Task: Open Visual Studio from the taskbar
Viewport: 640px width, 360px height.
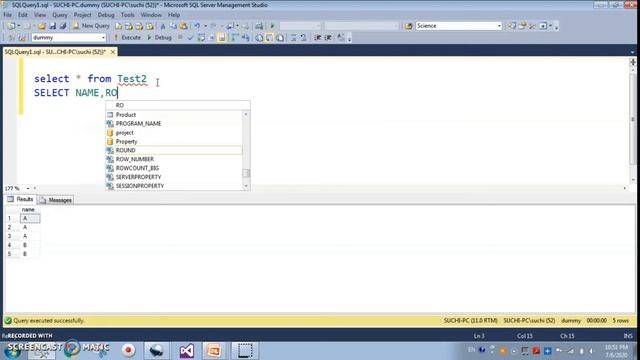Action: click(x=187, y=351)
